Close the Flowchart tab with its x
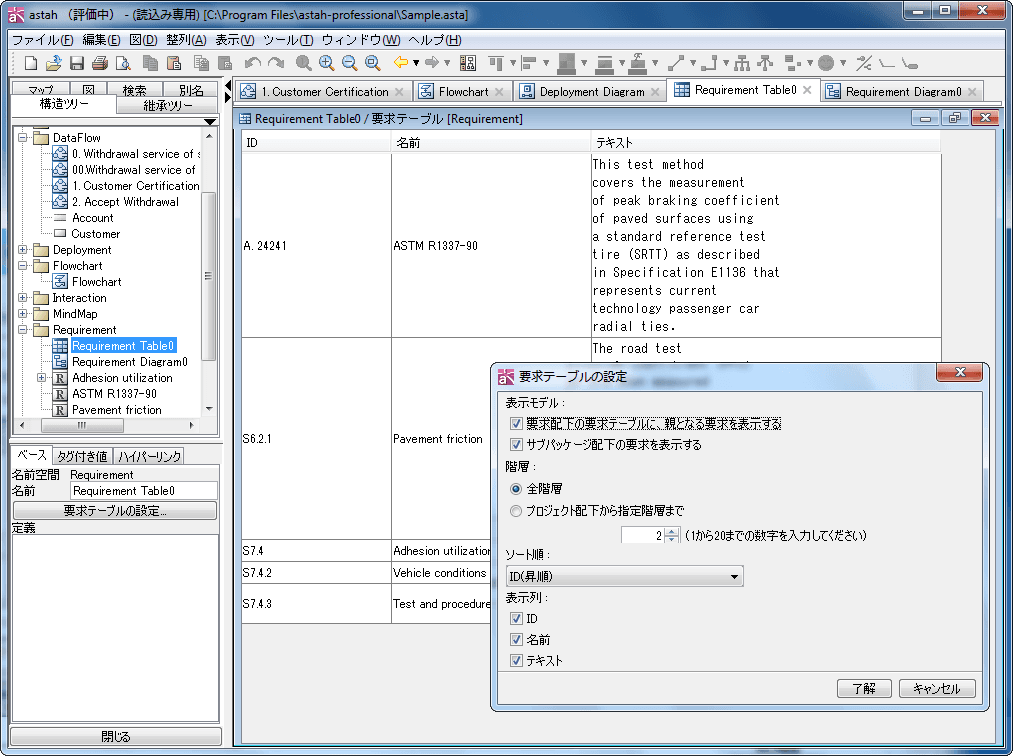 point(499,92)
